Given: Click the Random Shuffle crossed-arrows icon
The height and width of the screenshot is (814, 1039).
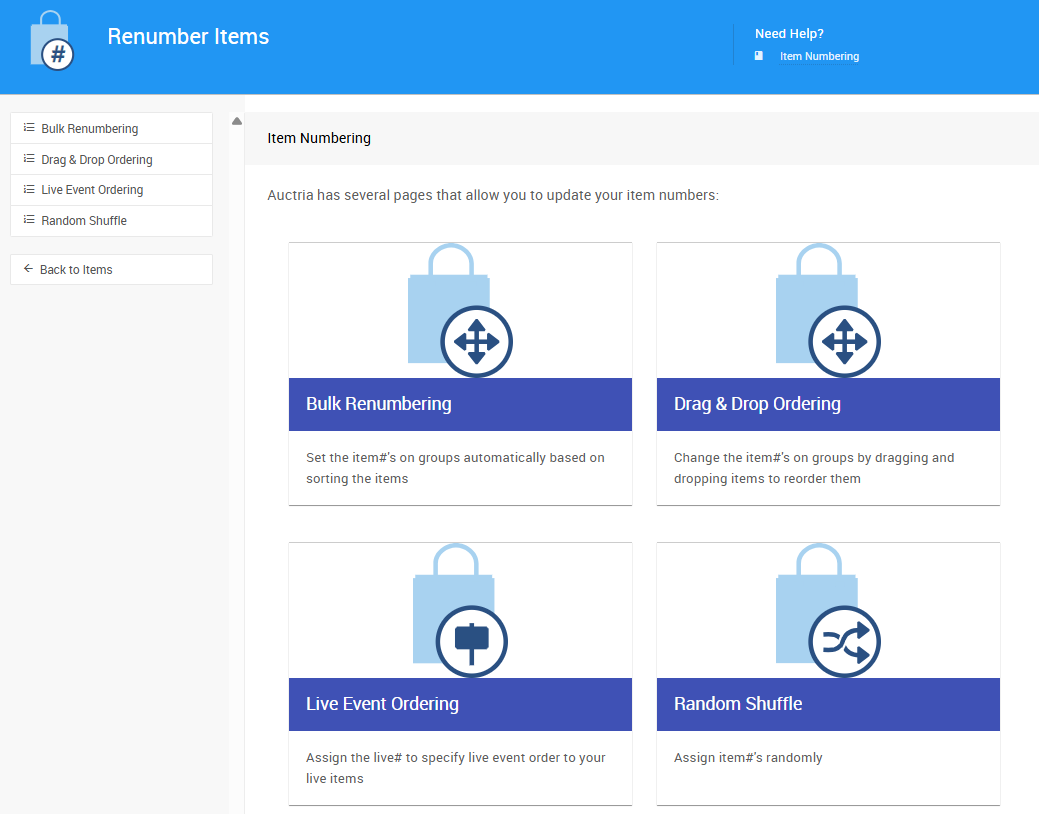Looking at the screenshot, I should (x=844, y=642).
